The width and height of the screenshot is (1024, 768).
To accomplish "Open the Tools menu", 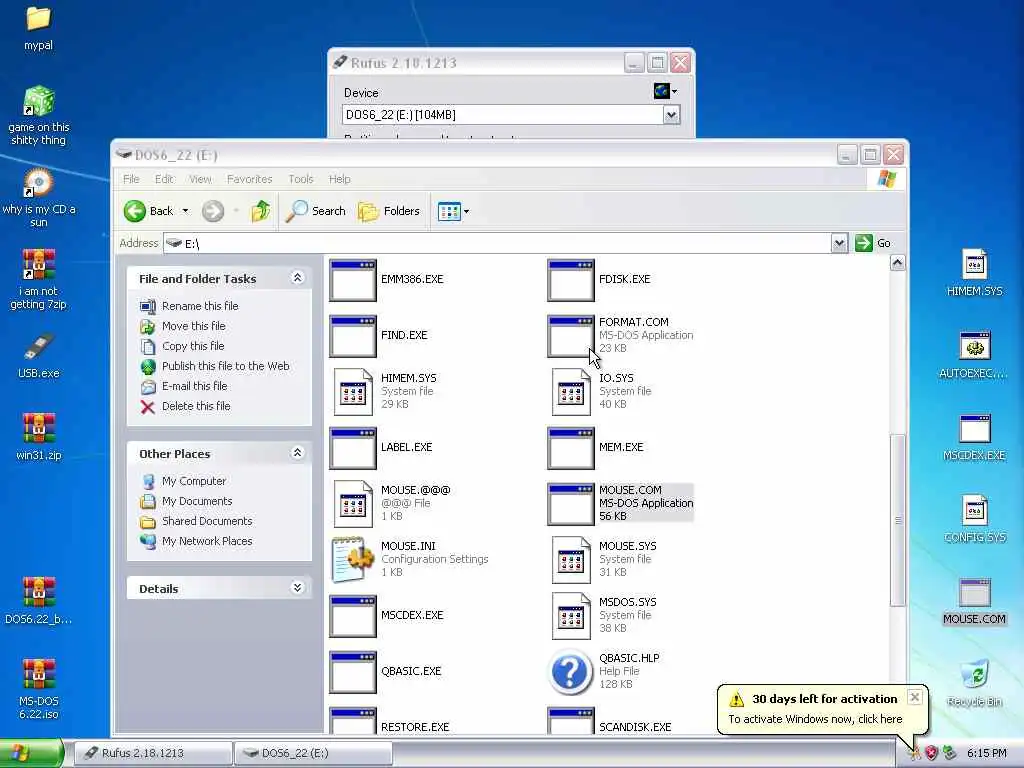I will coord(300,179).
